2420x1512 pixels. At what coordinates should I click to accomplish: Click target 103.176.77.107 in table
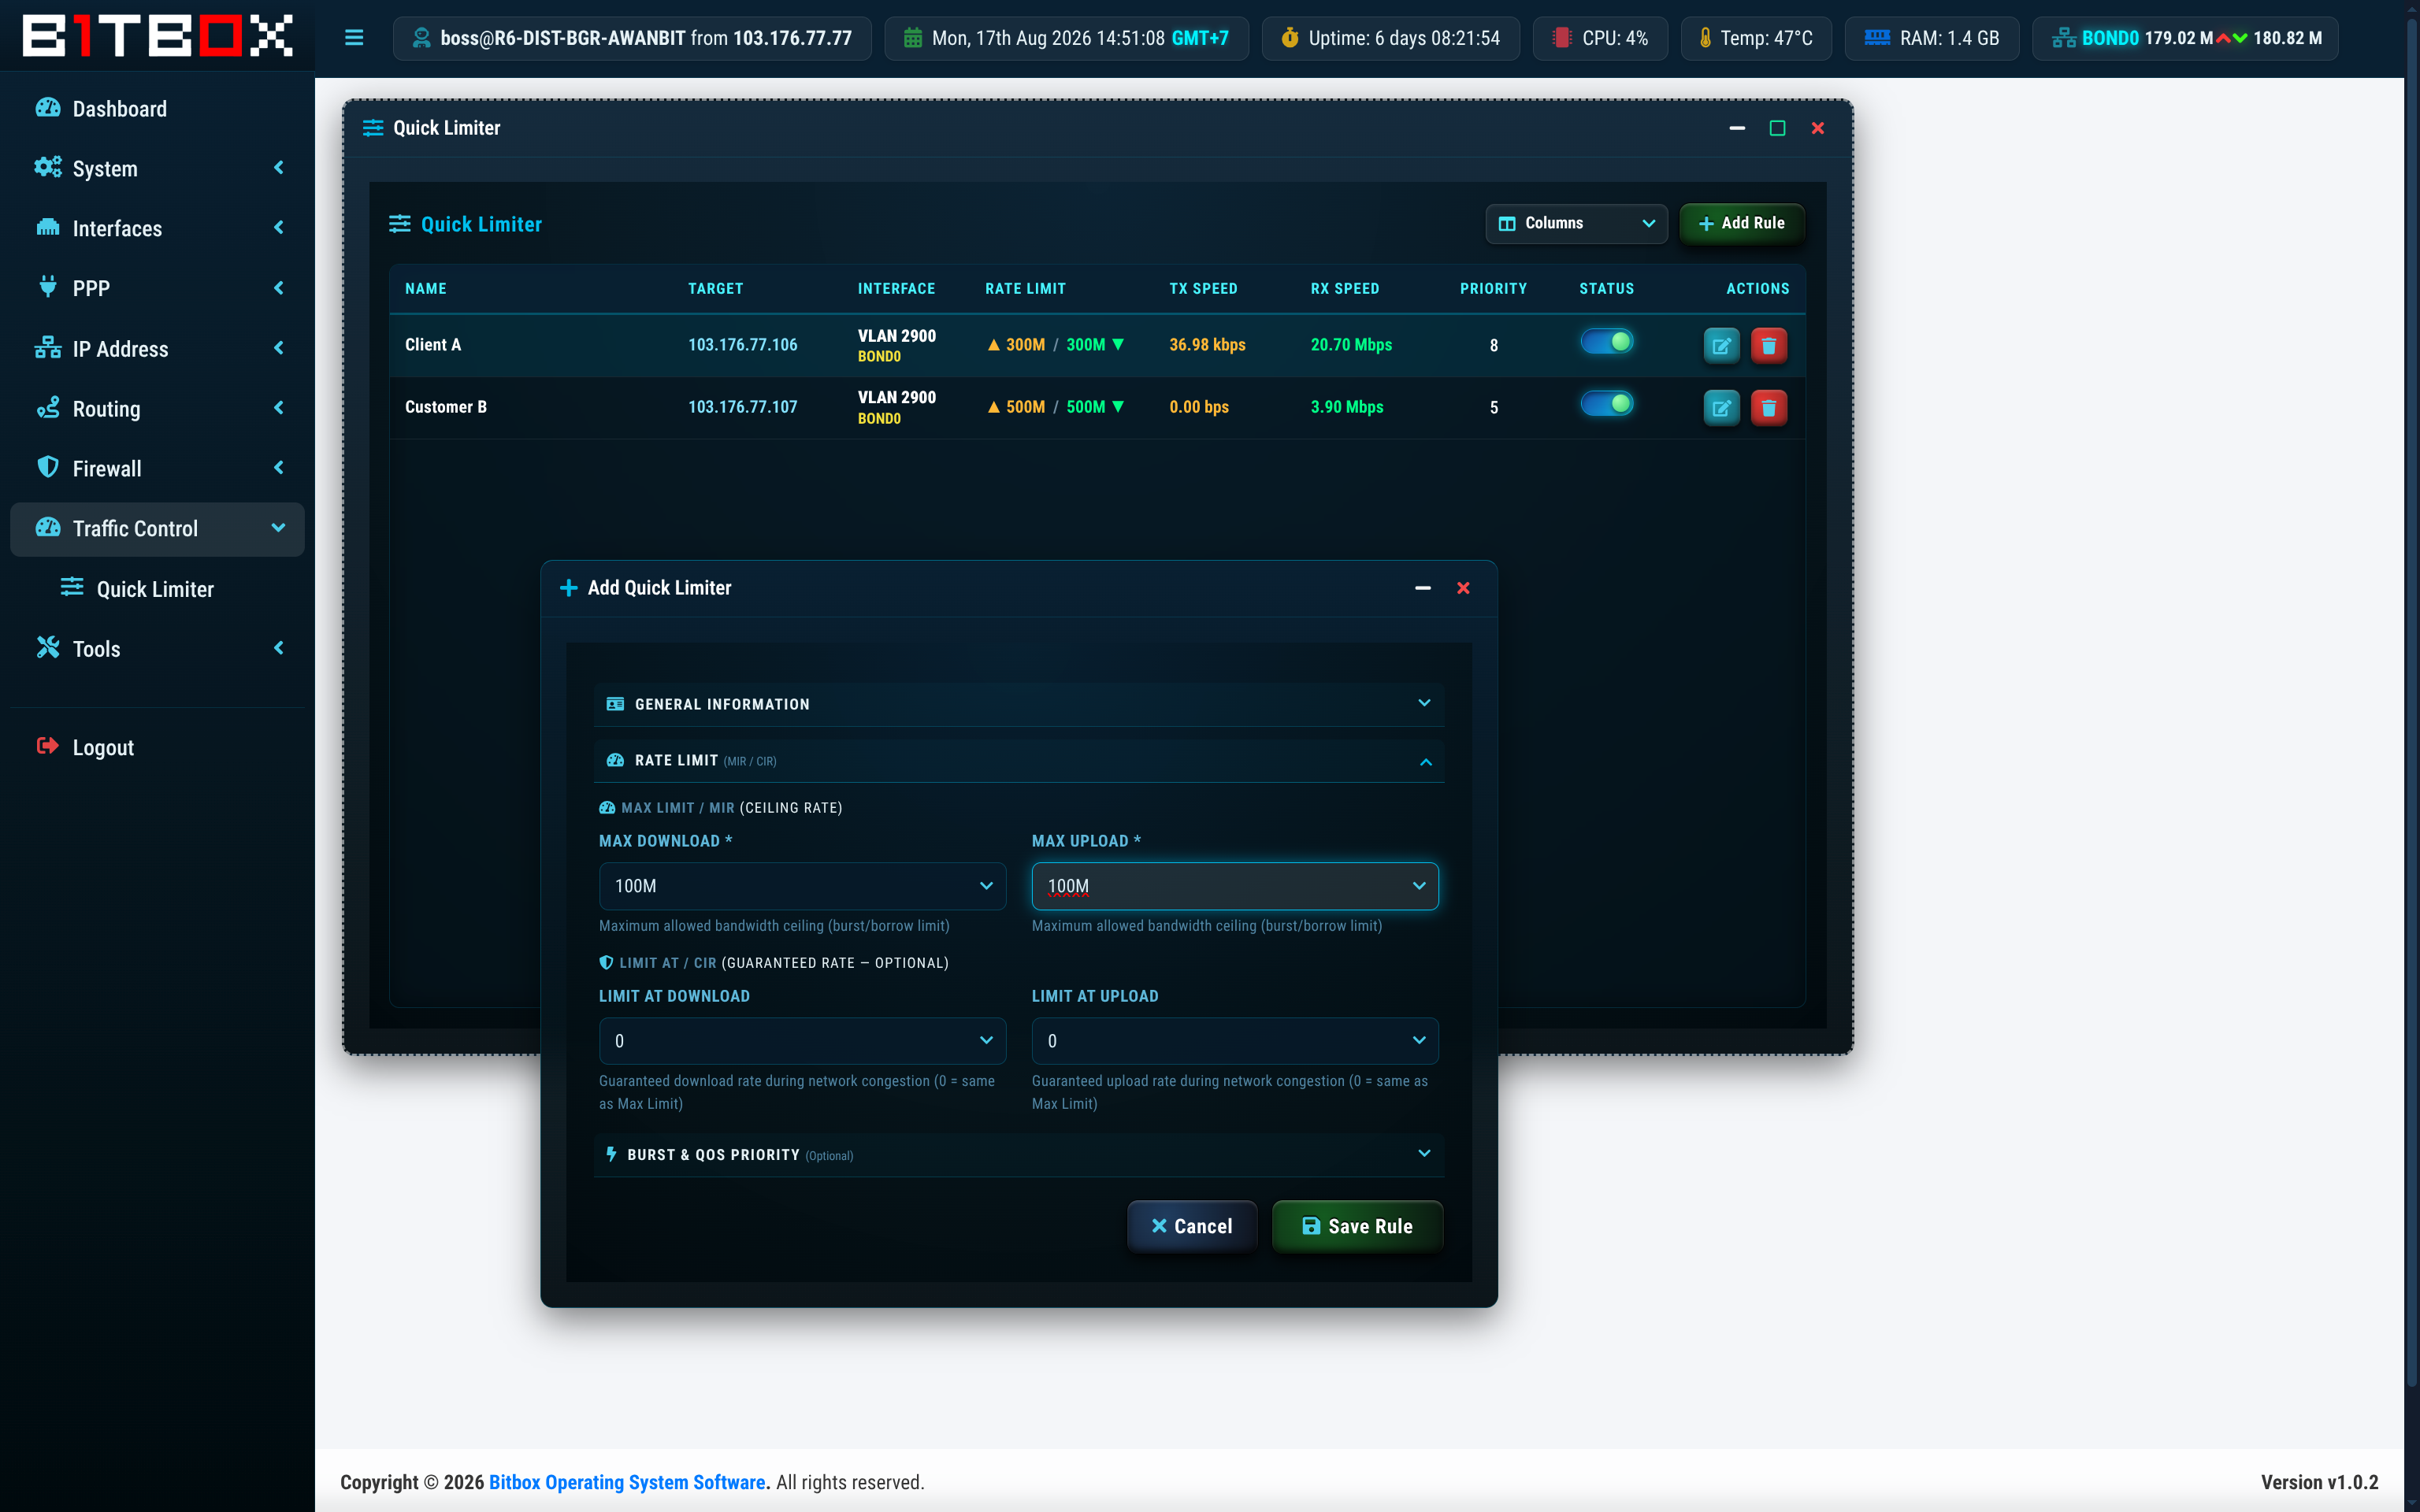742,407
